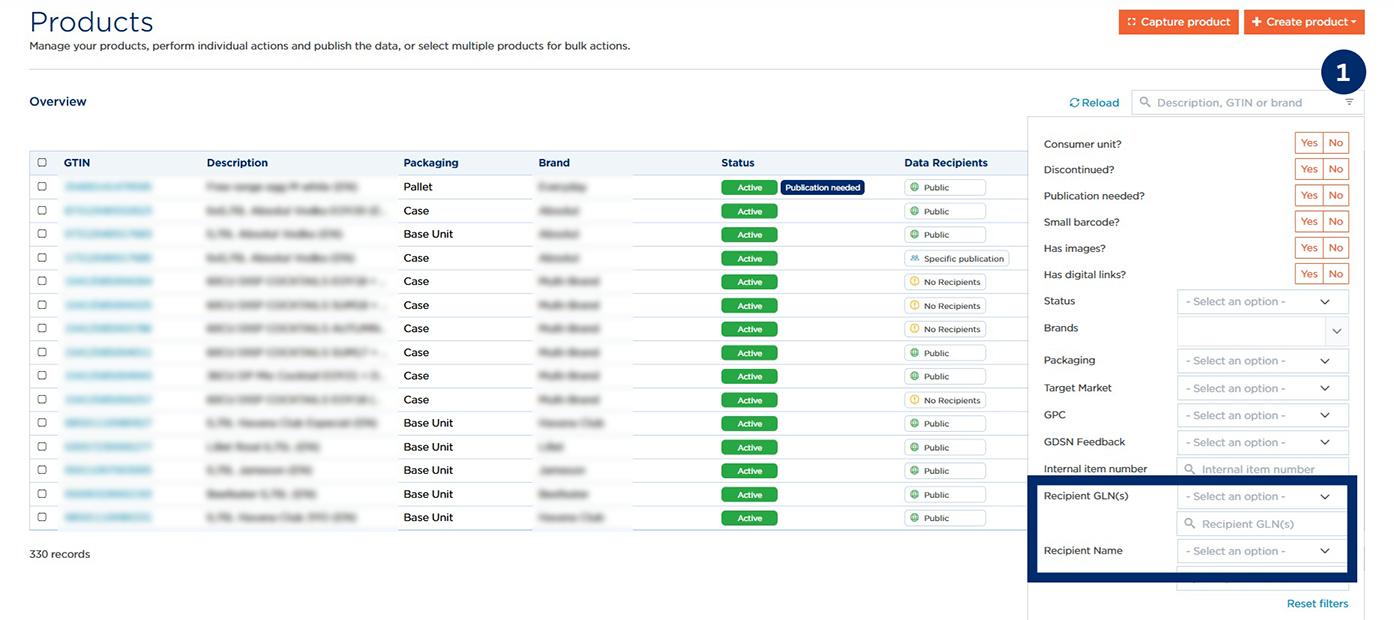Filter to products that have images (Yes)
1394x620 pixels.
[1309, 247]
